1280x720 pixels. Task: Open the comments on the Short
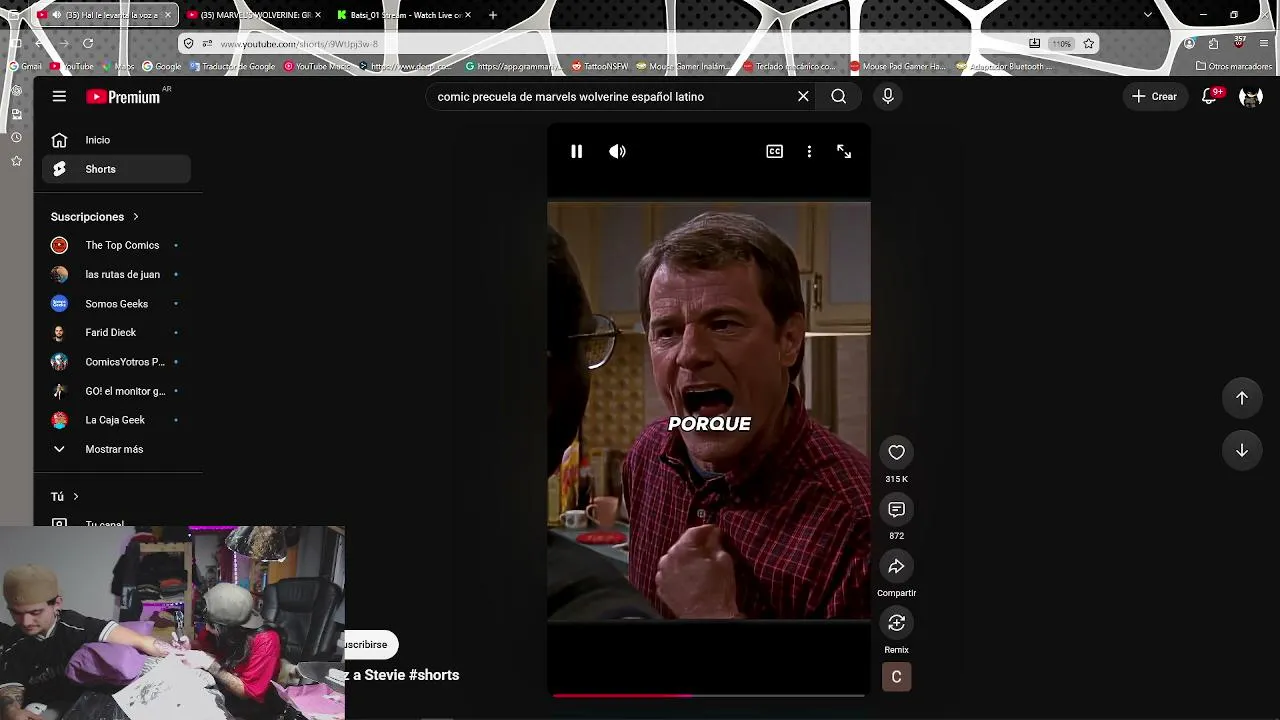(x=896, y=510)
